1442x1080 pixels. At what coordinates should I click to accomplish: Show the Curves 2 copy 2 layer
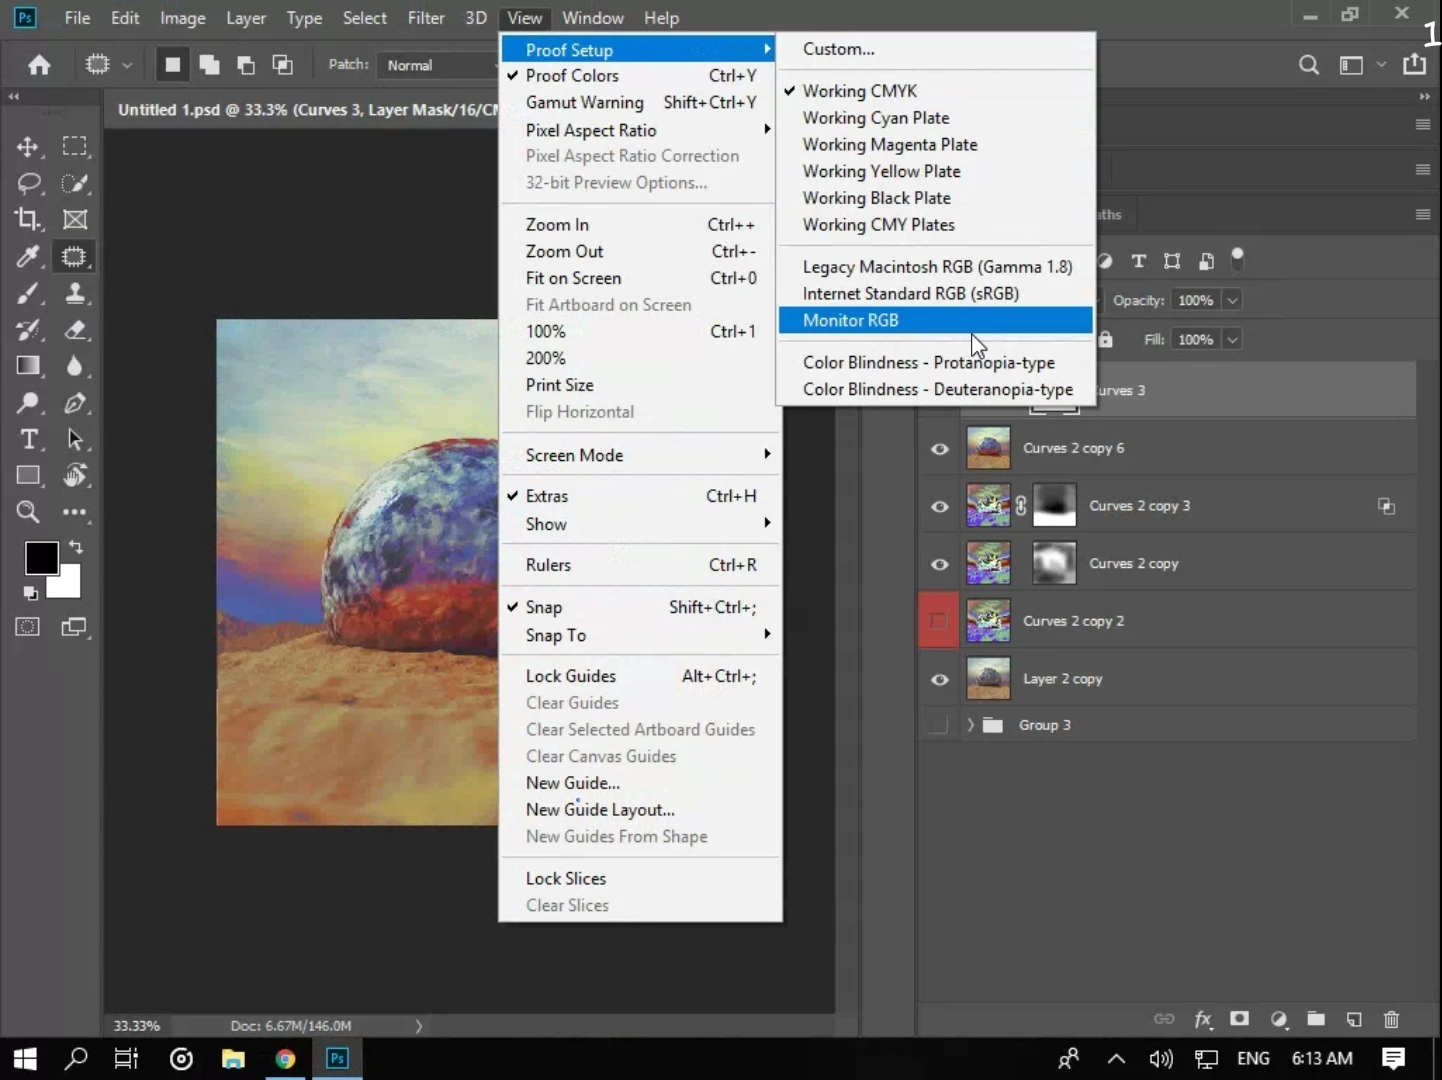[x=938, y=621]
